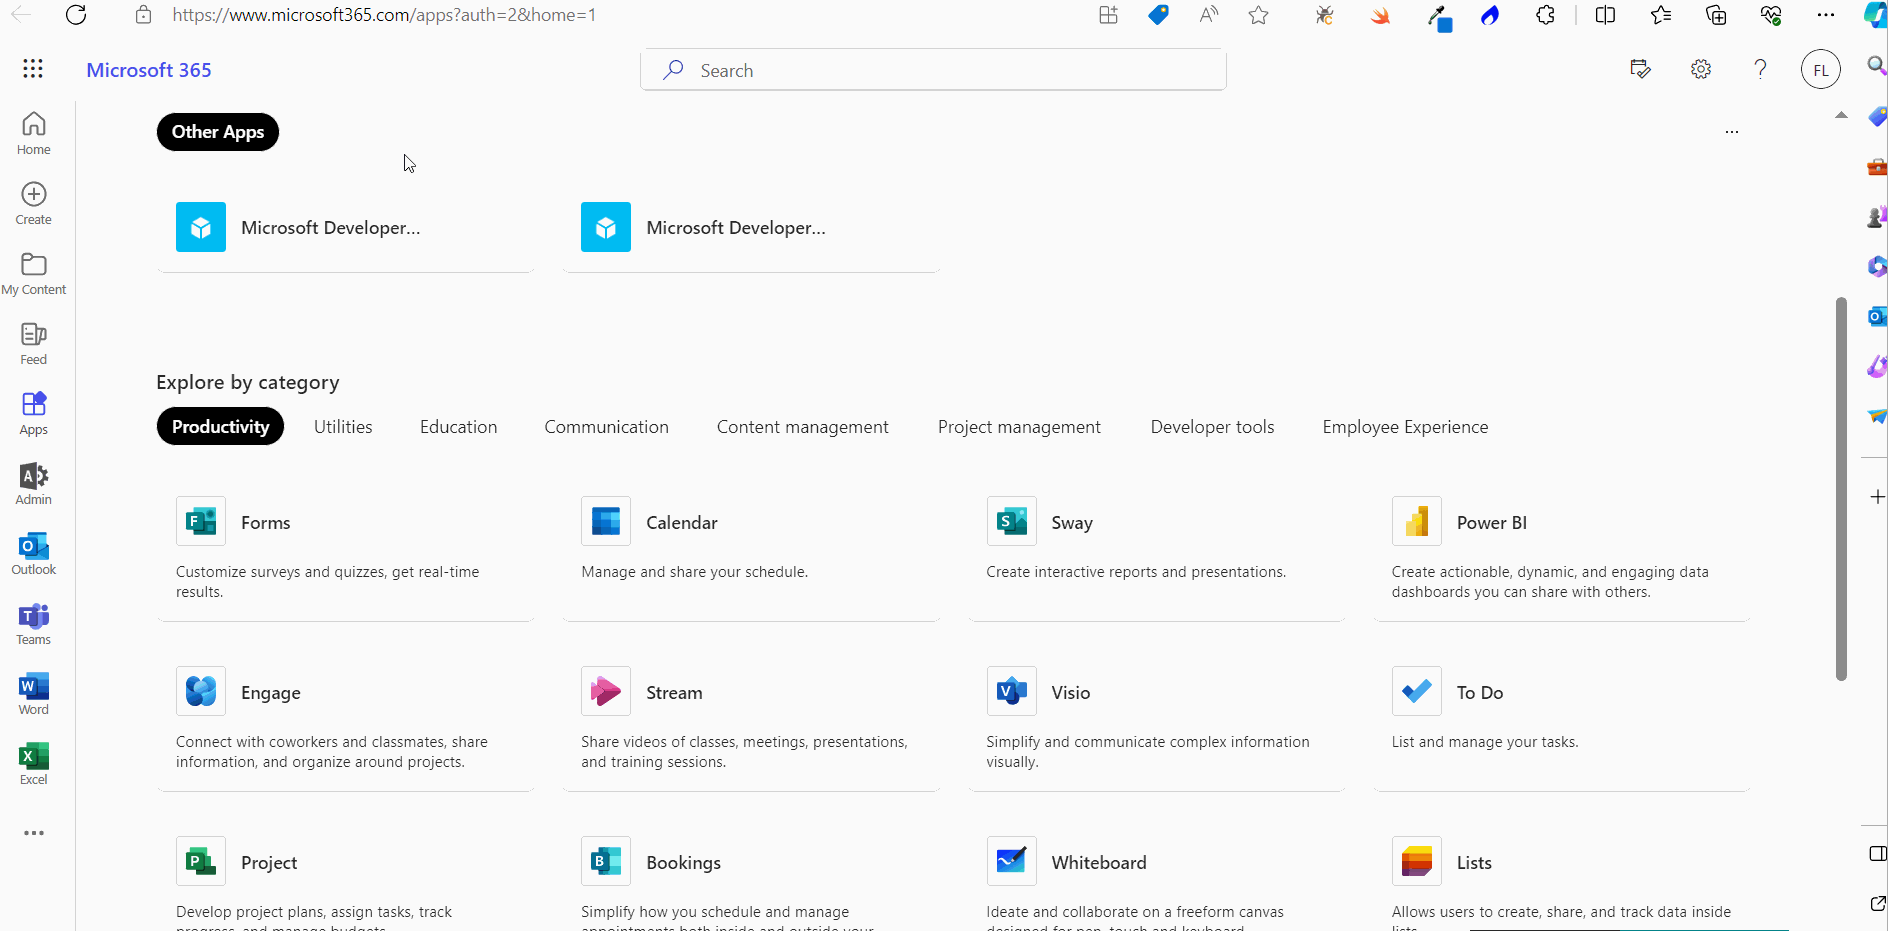This screenshot has height=931, width=1888.
Task: Open browser Read aloud icon
Action: pos(1209,15)
